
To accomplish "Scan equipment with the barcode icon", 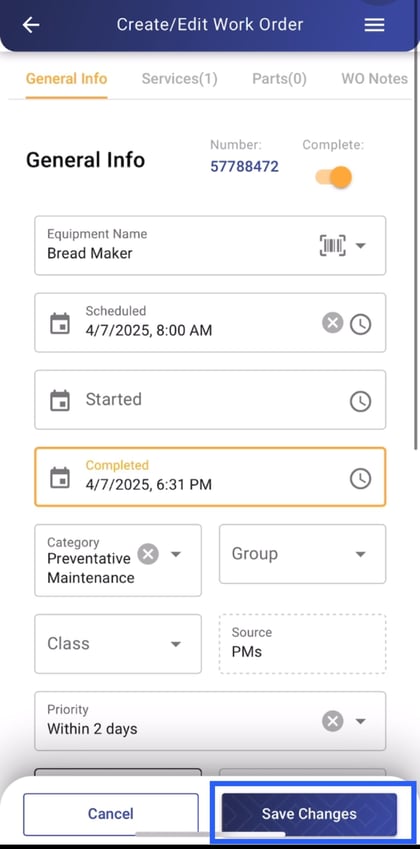I will point(333,246).
